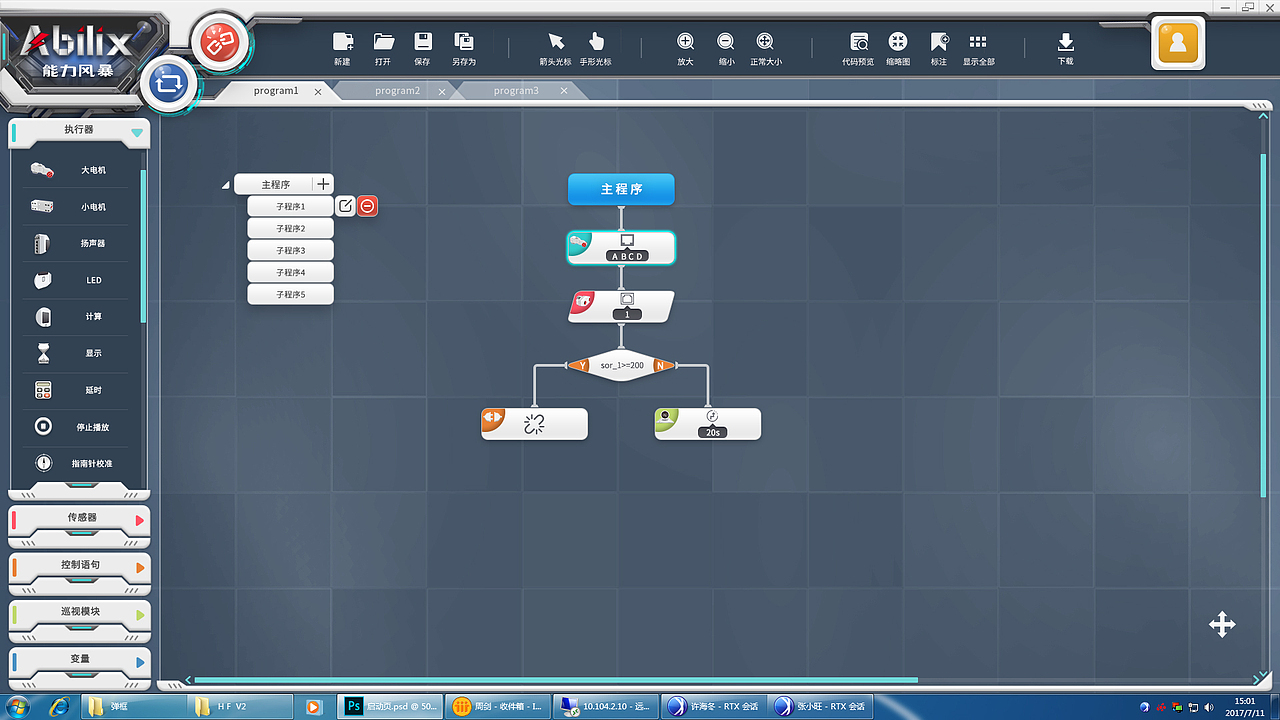1280x720 pixels.
Task: Select the motor block labeled A B C D
Action: [x=621, y=248]
